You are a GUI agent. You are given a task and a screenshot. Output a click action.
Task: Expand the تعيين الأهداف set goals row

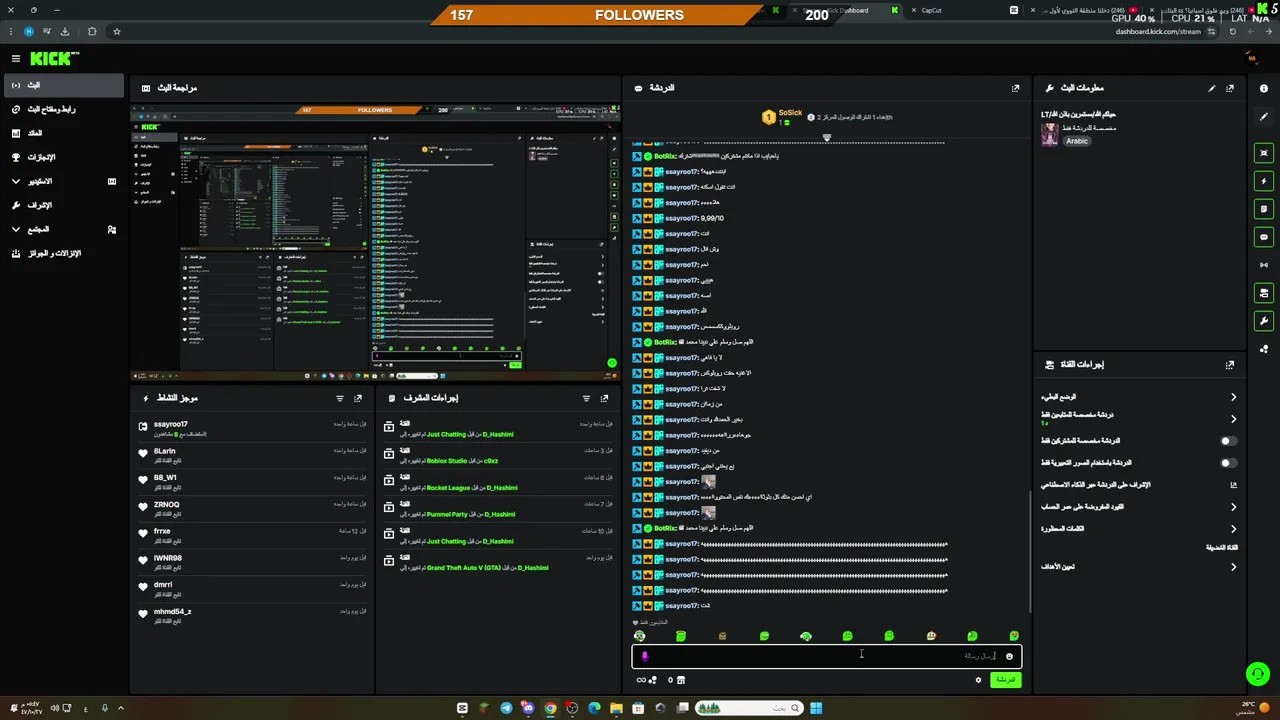click(1138, 567)
